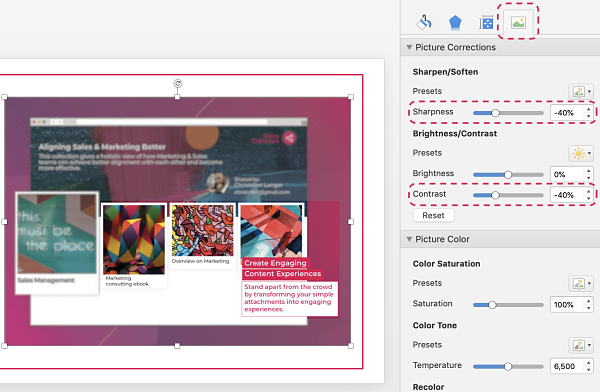600x392 pixels.
Task: Select the 'this must be the place' thumbnail
Action: coord(57,233)
